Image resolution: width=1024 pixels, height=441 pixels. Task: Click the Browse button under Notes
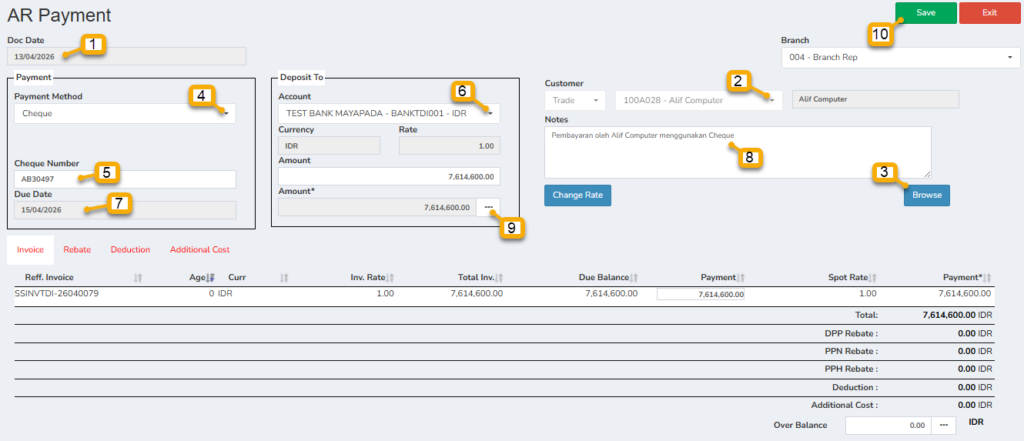tap(926, 195)
